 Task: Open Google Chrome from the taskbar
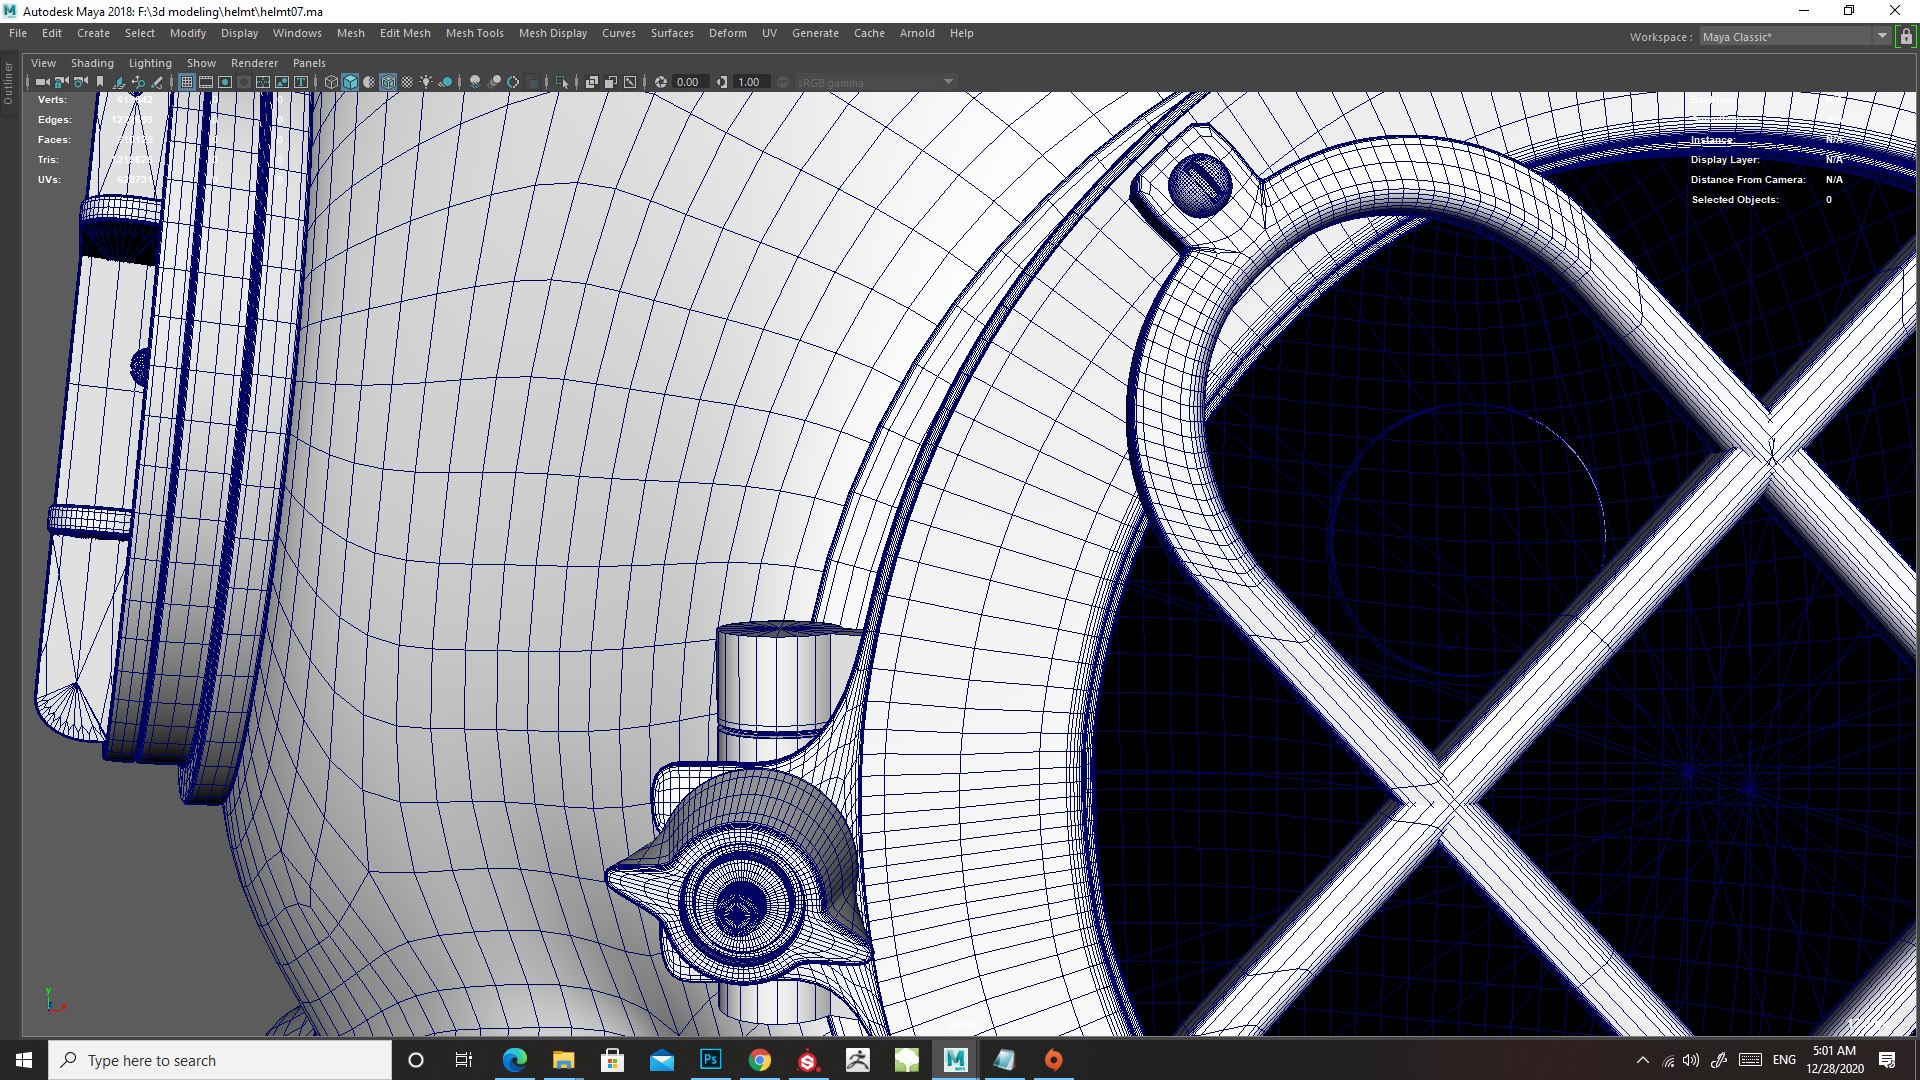click(x=759, y=1060)
